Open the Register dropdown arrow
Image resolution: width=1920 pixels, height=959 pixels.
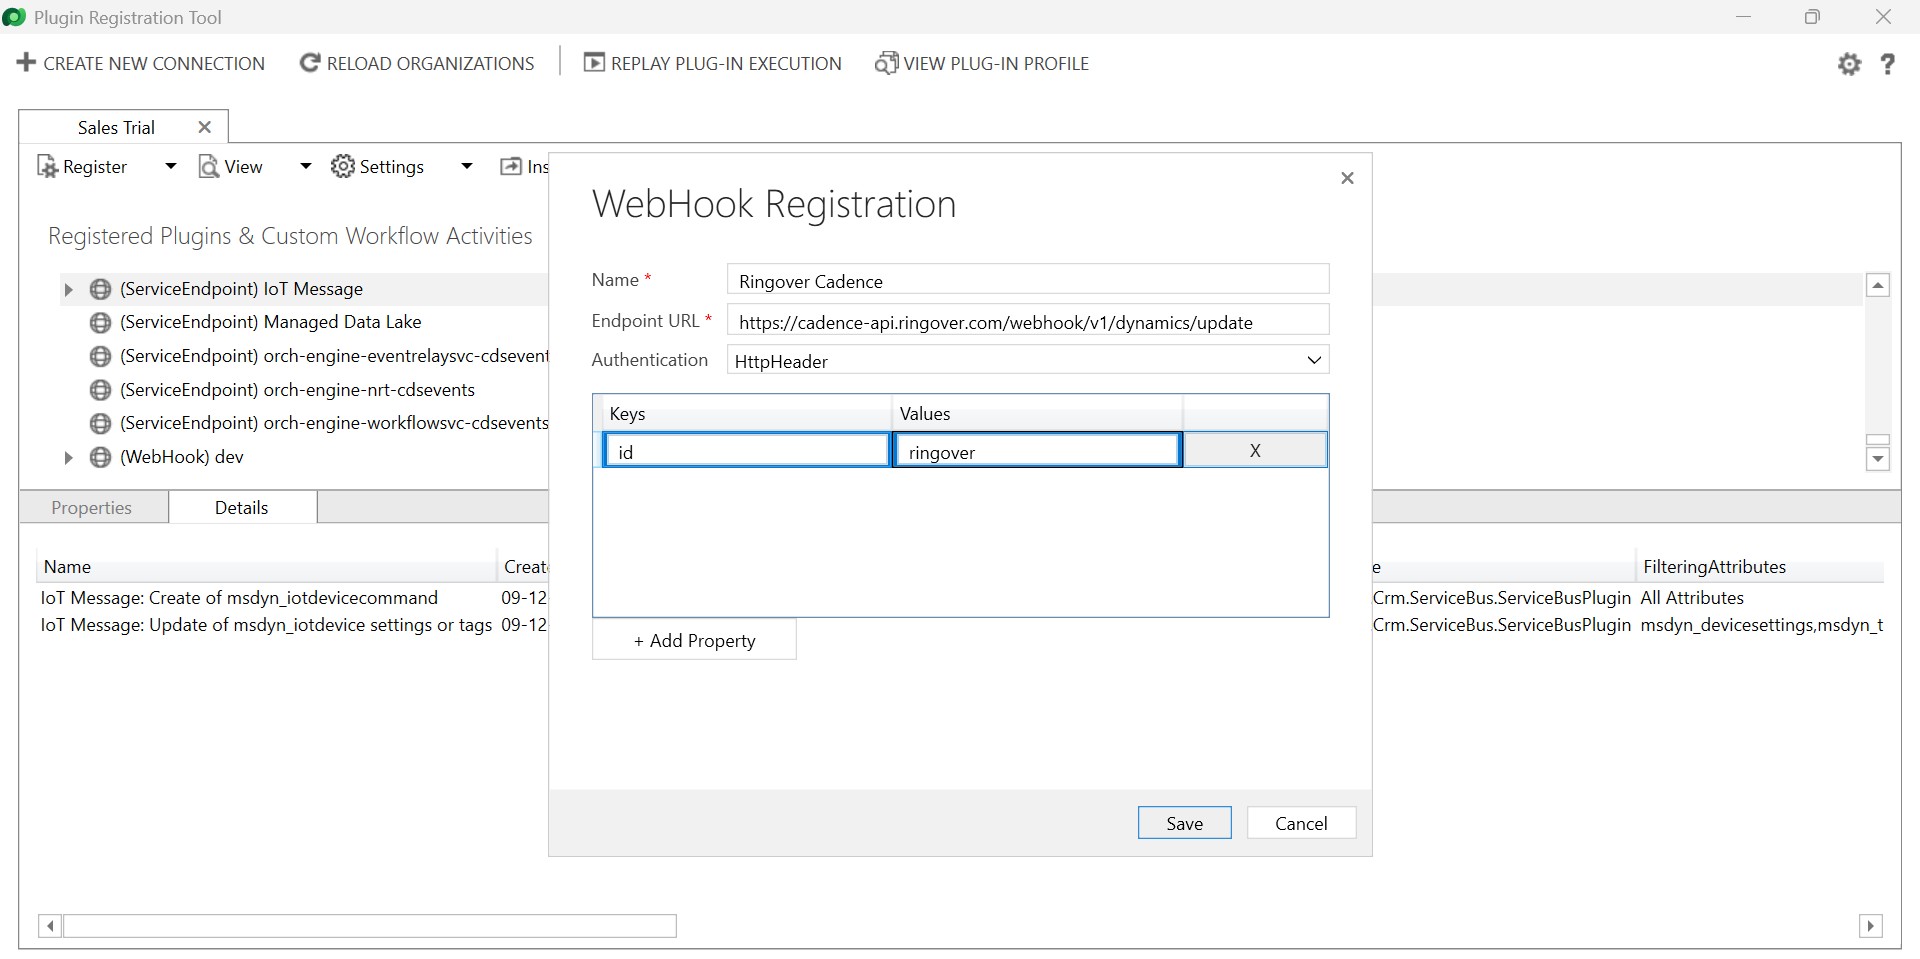171,166
